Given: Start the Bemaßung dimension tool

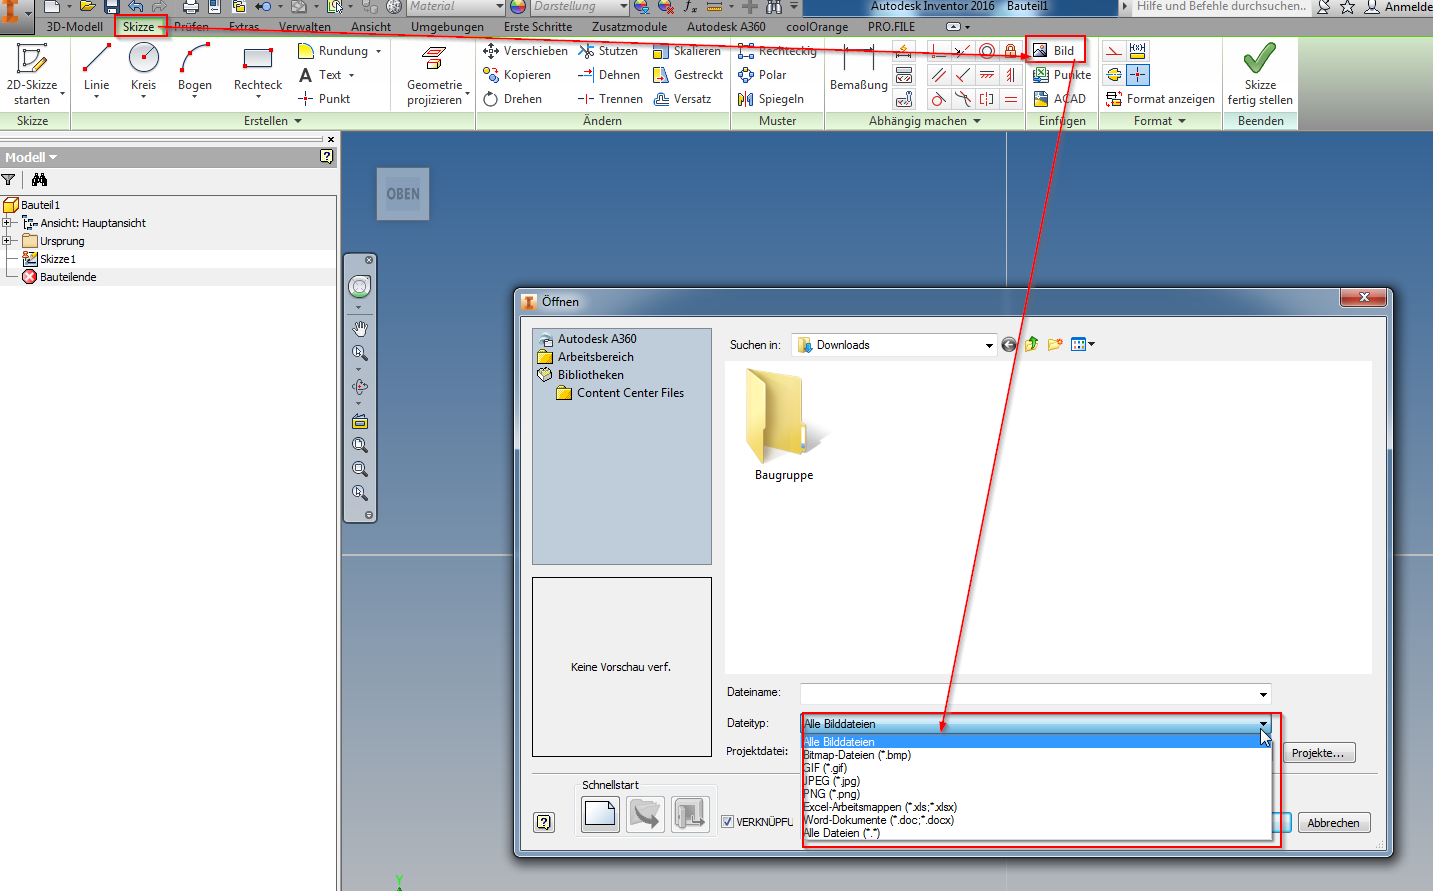Looking at the screenshot, I should click(858, 68).
